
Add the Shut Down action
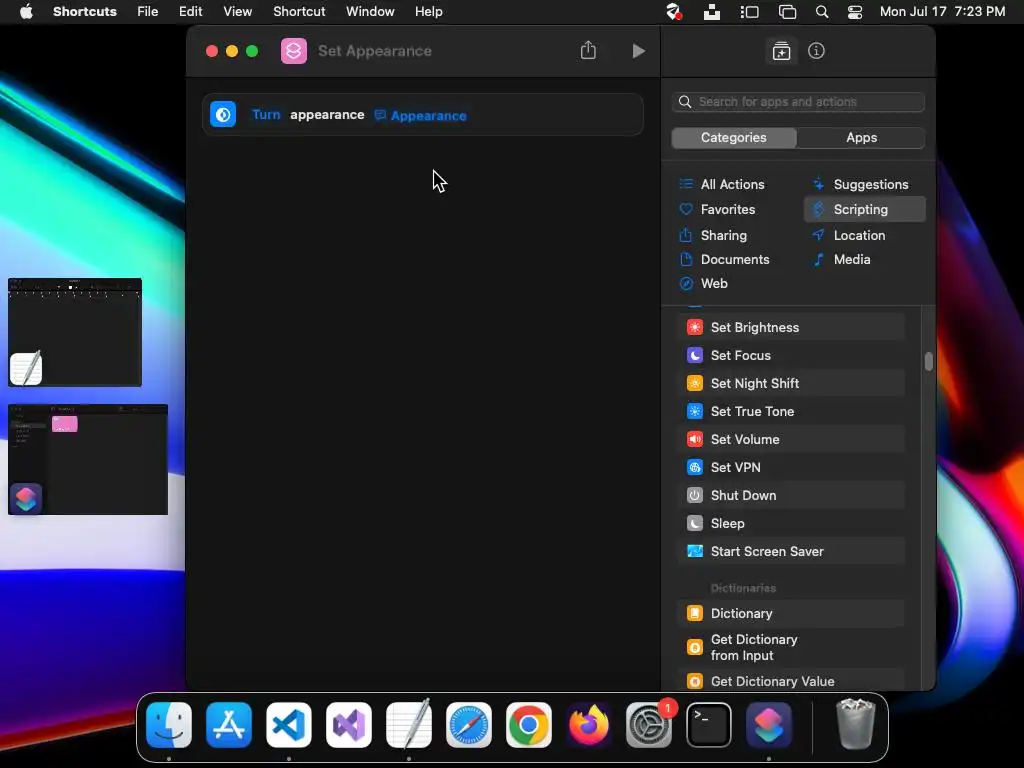point(791,496)
